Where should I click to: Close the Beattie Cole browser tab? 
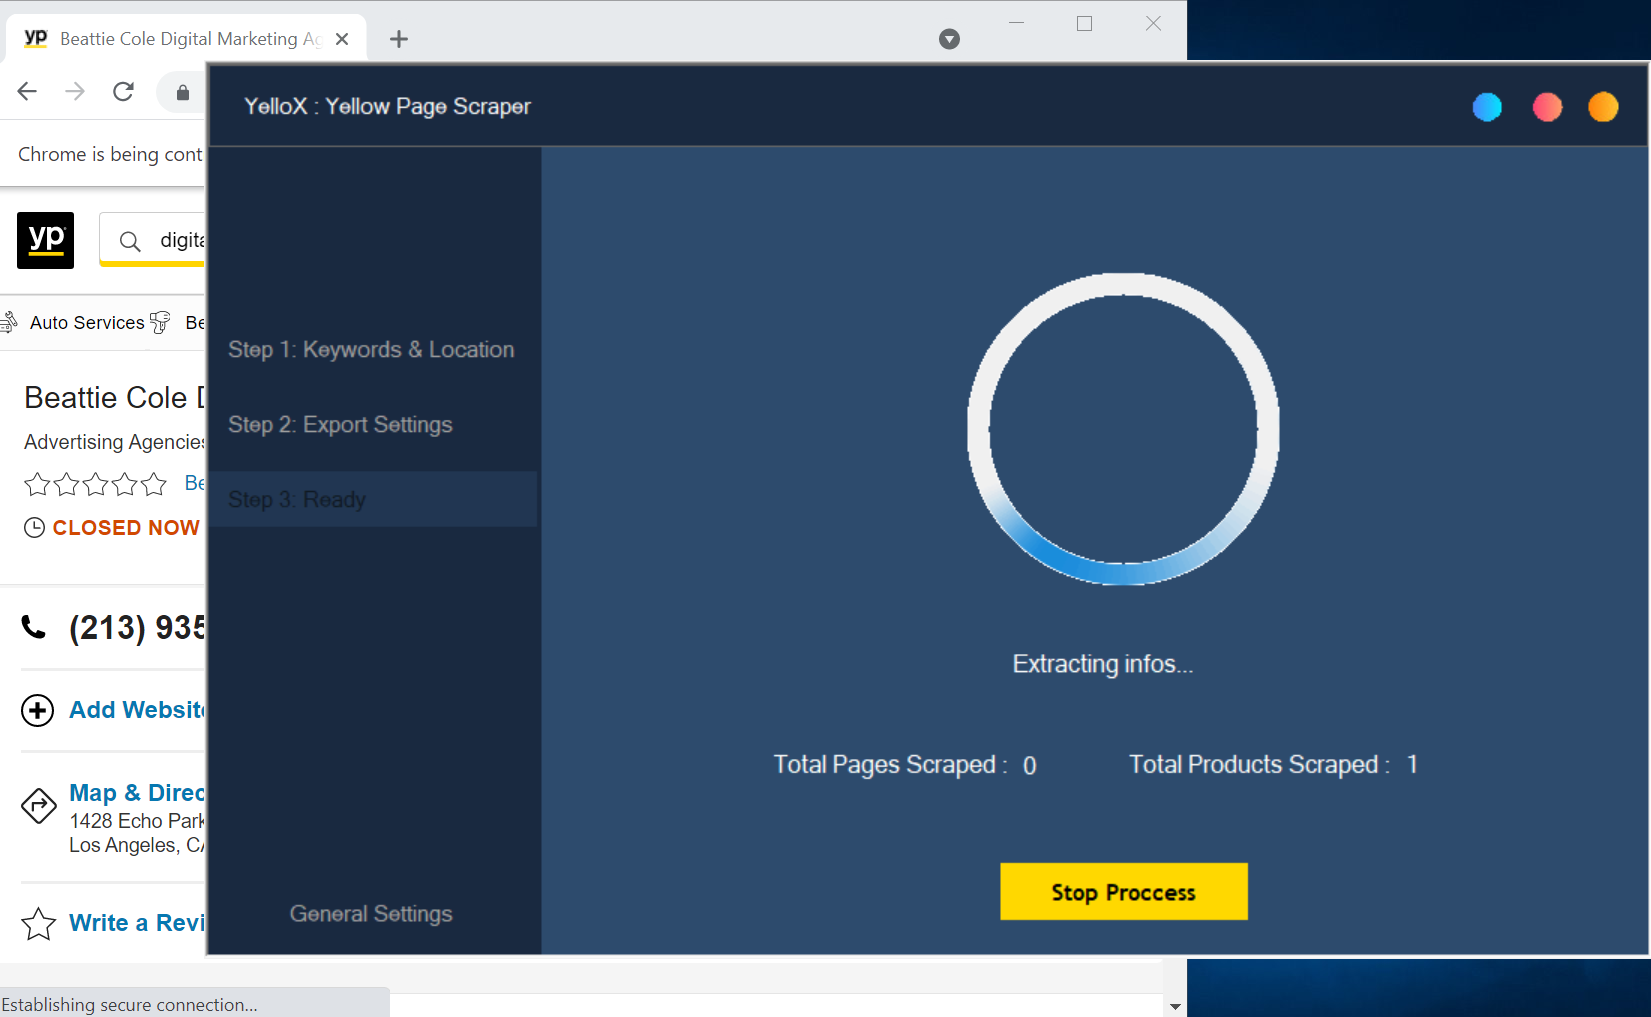[342, 39]
